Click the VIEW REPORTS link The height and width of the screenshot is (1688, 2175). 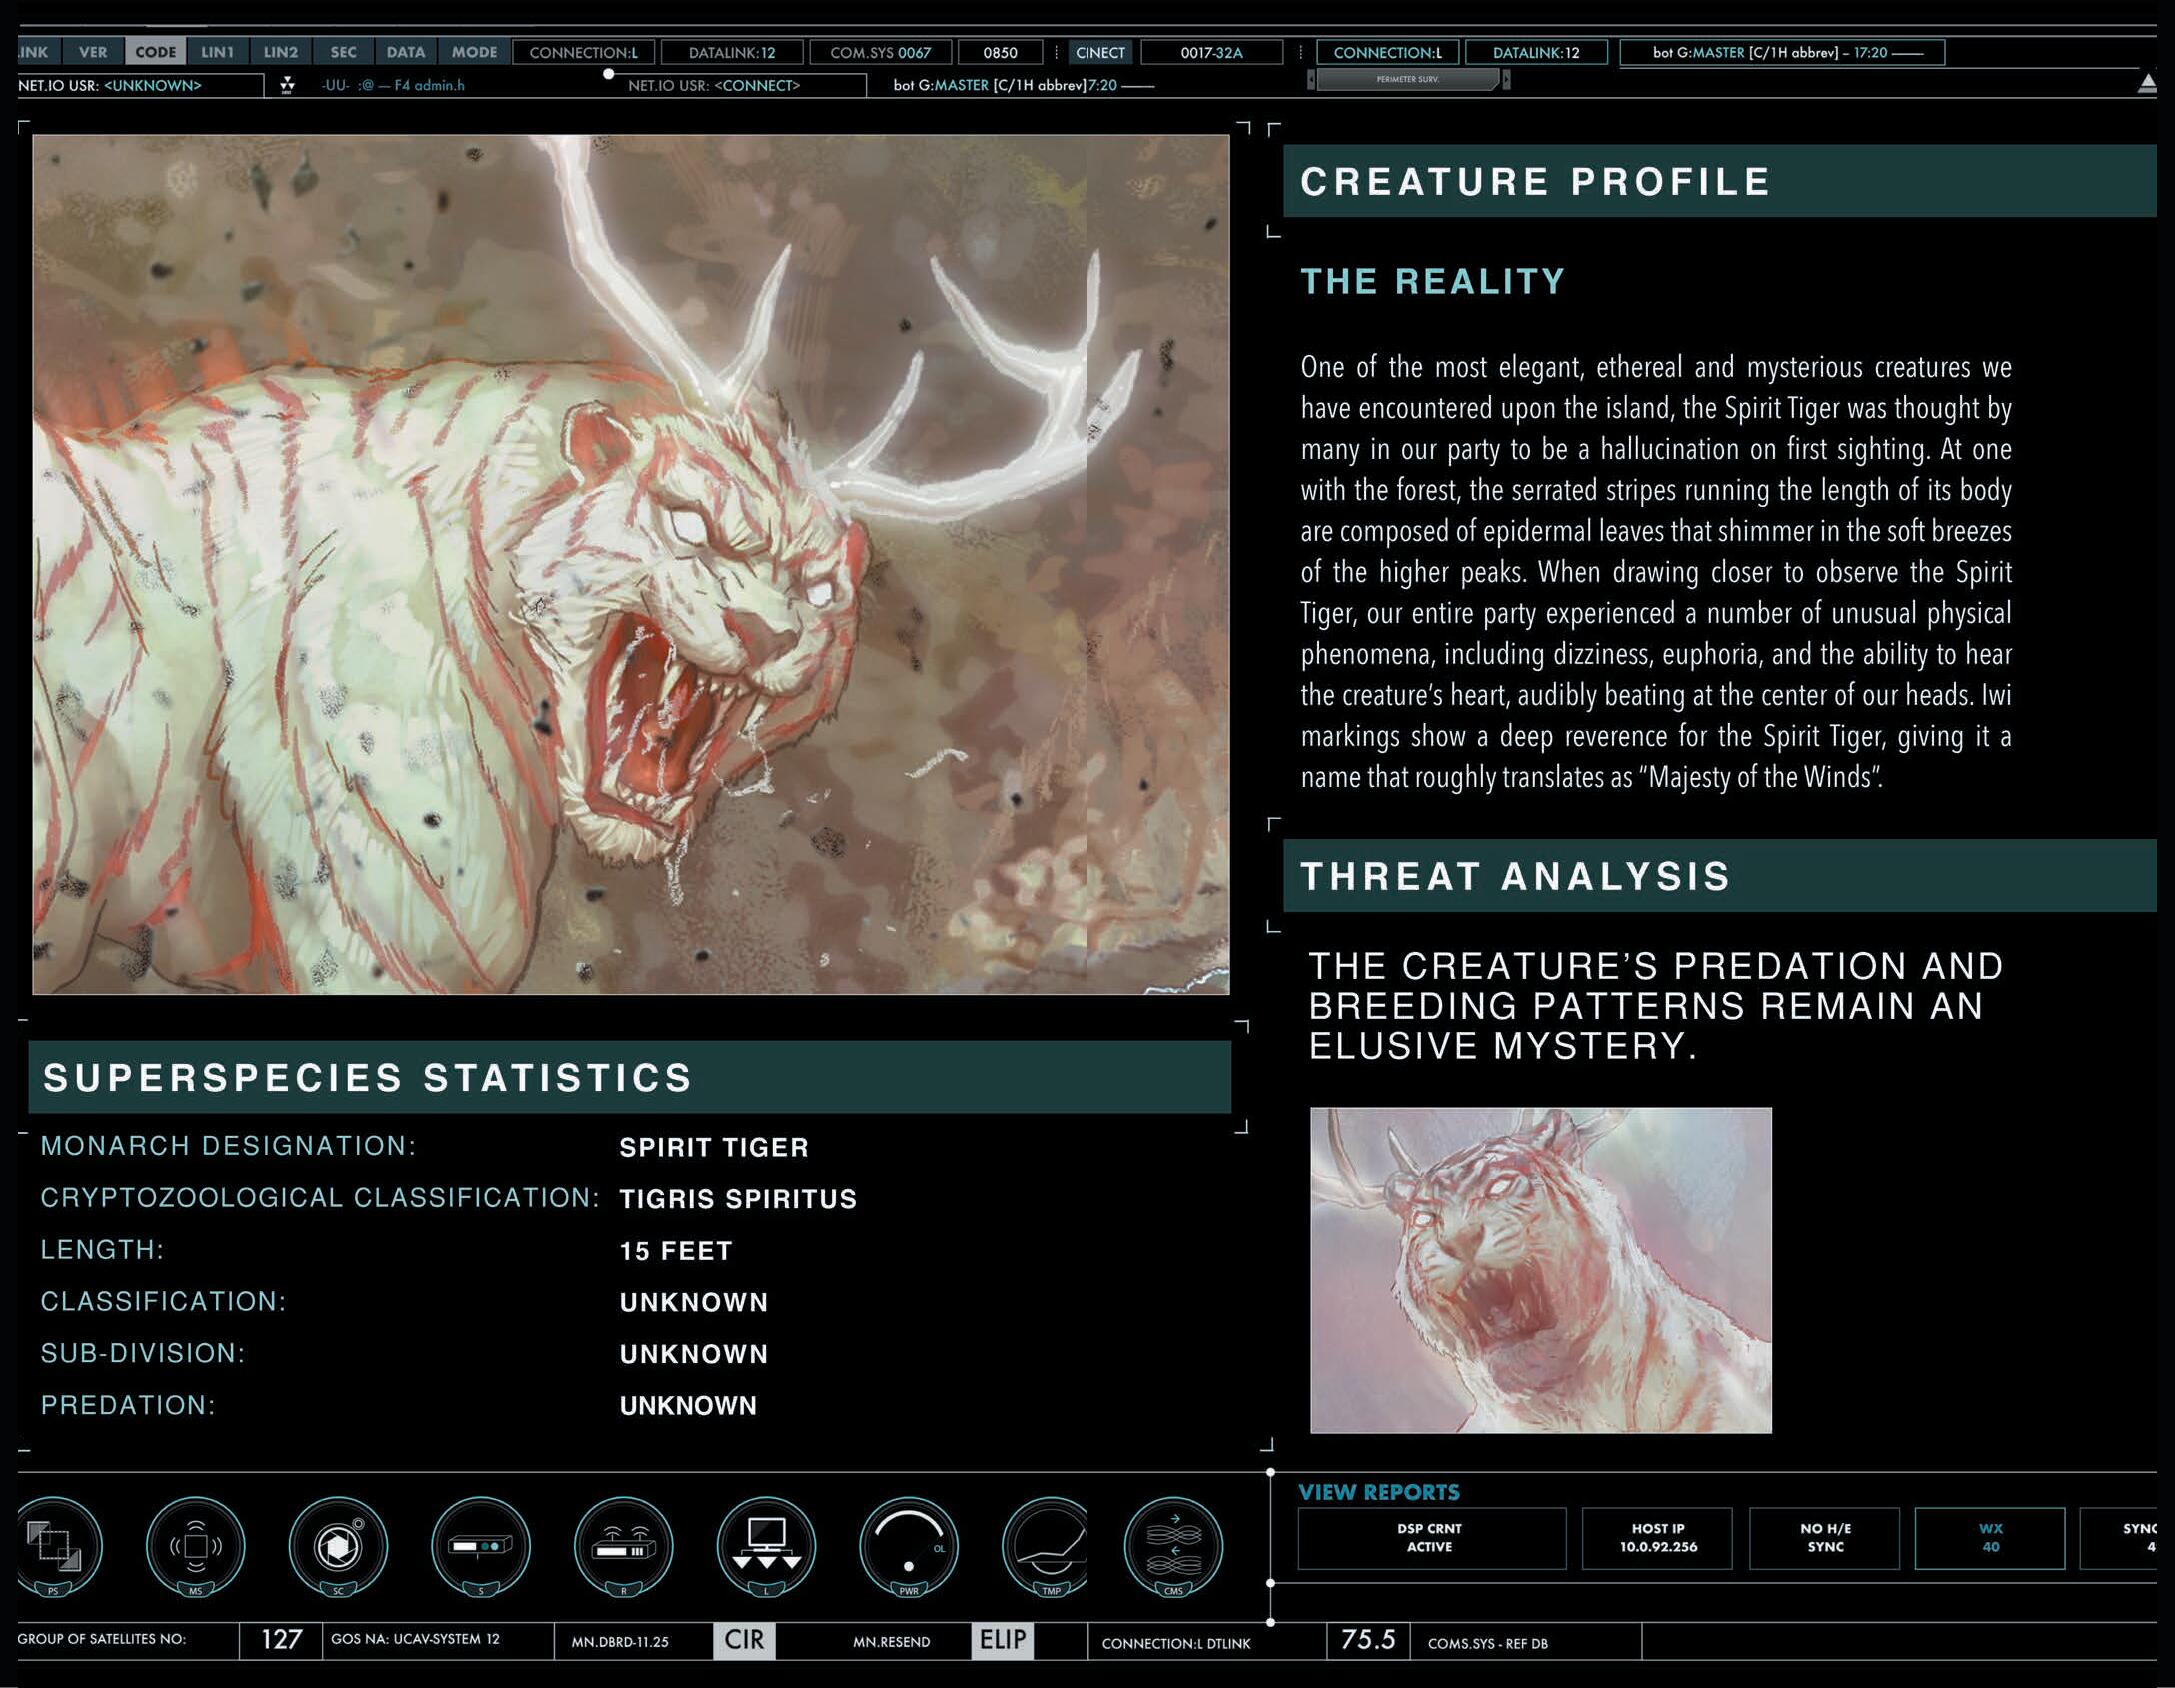pyautogui.click(x=1378, y=1492)
